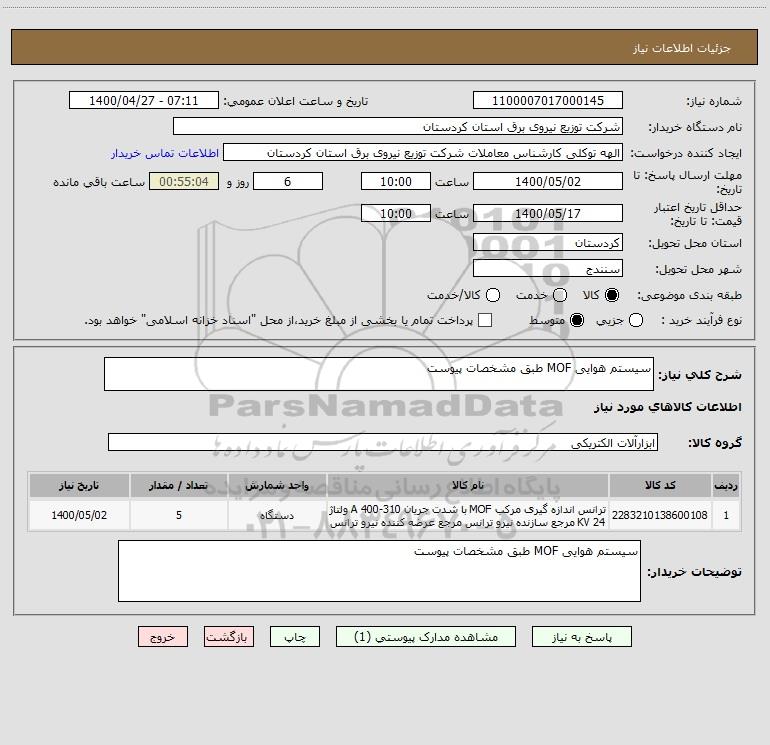Click the price validity time field beside 1400/05/17
The image size is (770, 745).
tap(396, 213)
